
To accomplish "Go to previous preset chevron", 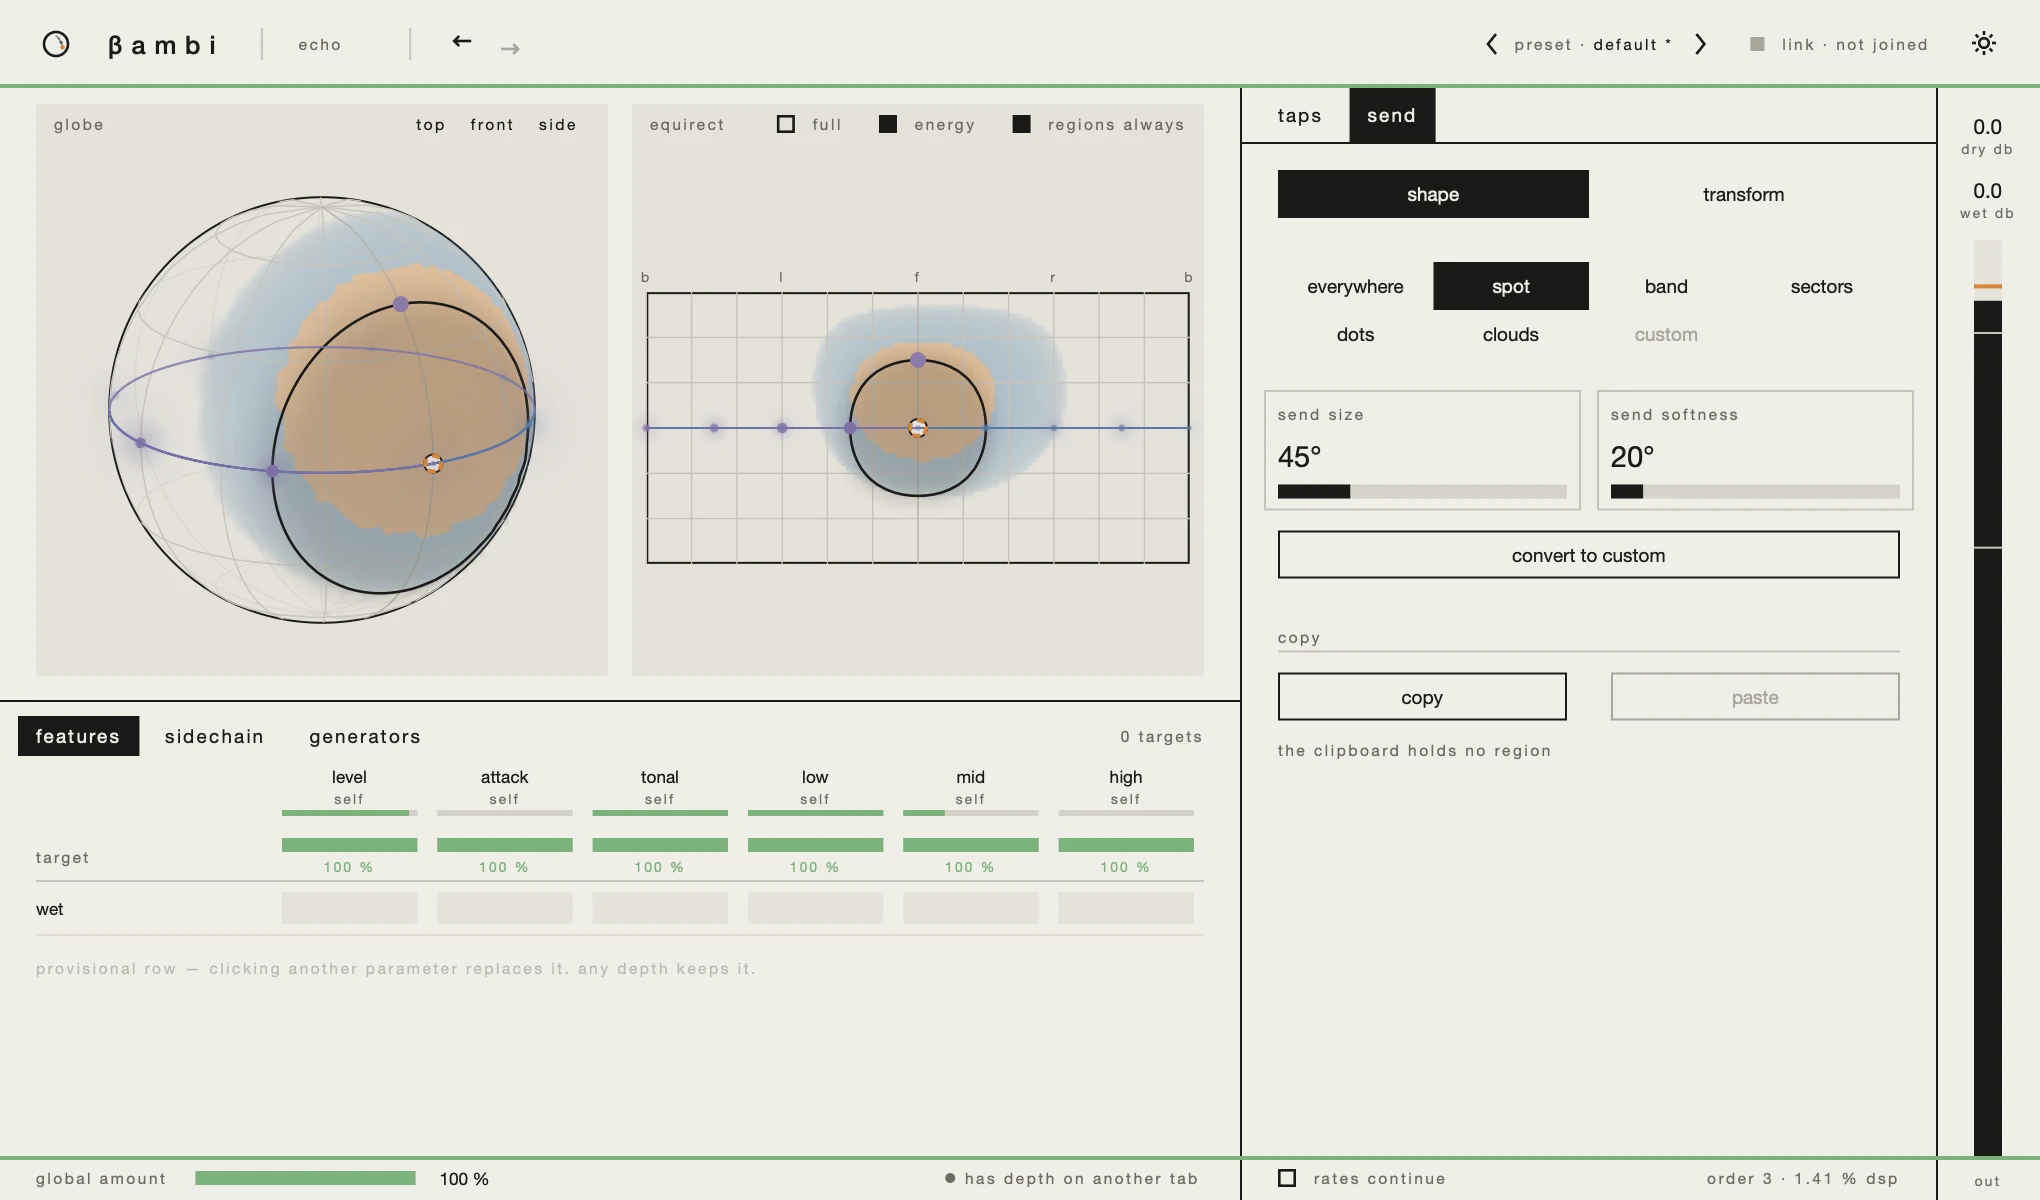I will click(1491, 44).
